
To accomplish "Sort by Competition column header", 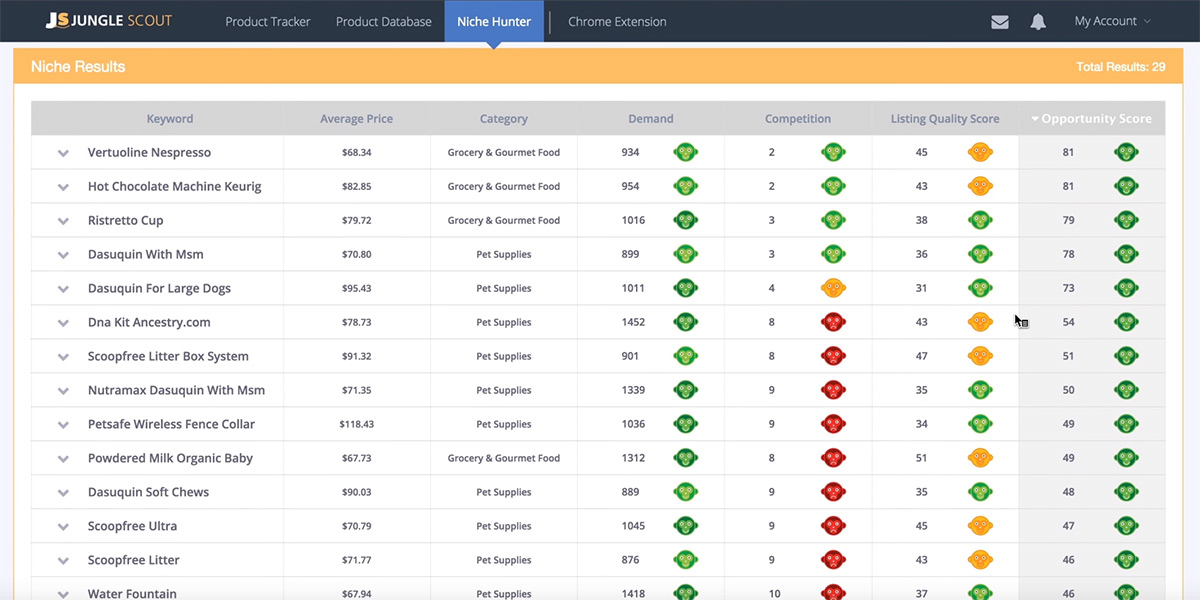I will click(798, 118).
